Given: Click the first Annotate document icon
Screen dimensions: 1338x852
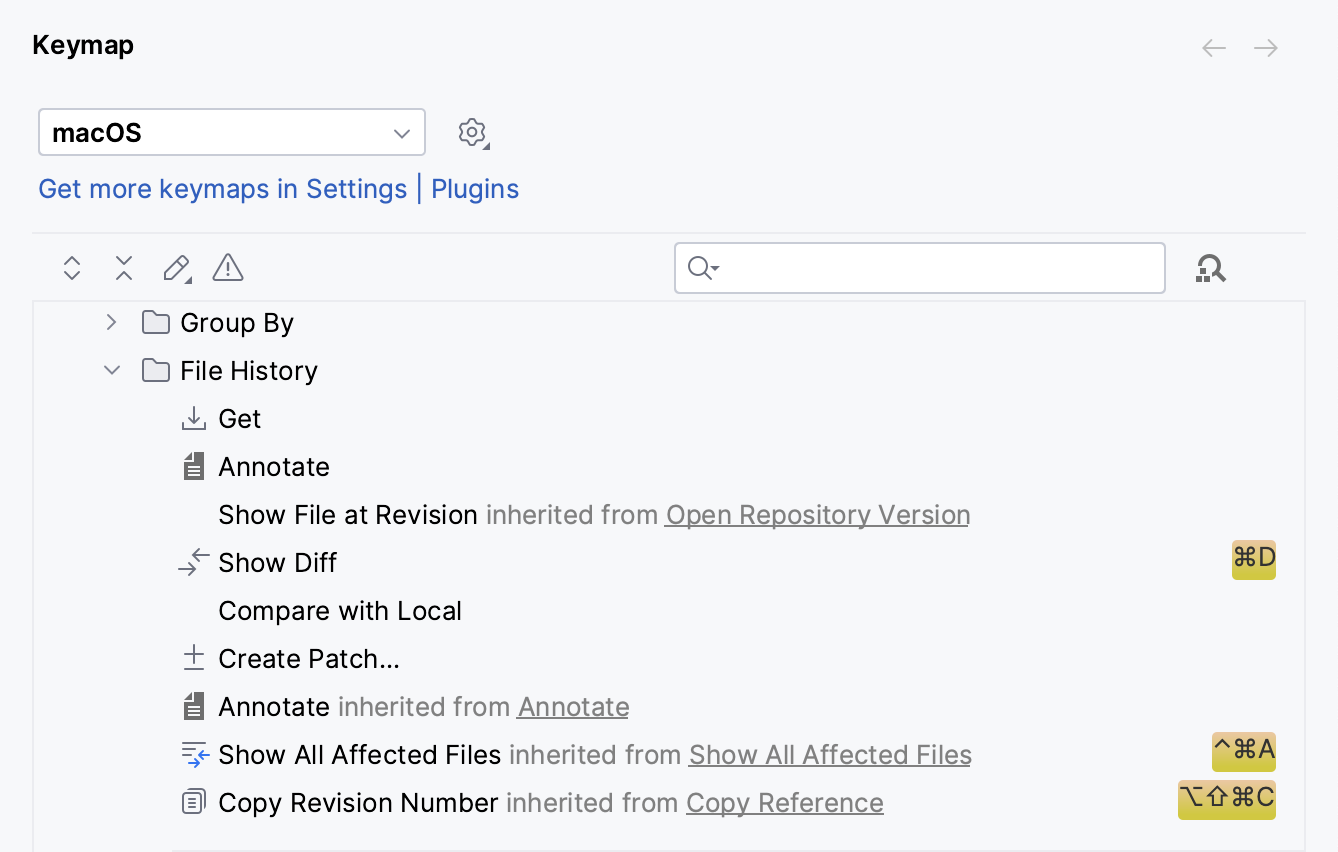Looking at the screenshot, I should point(194,467).
